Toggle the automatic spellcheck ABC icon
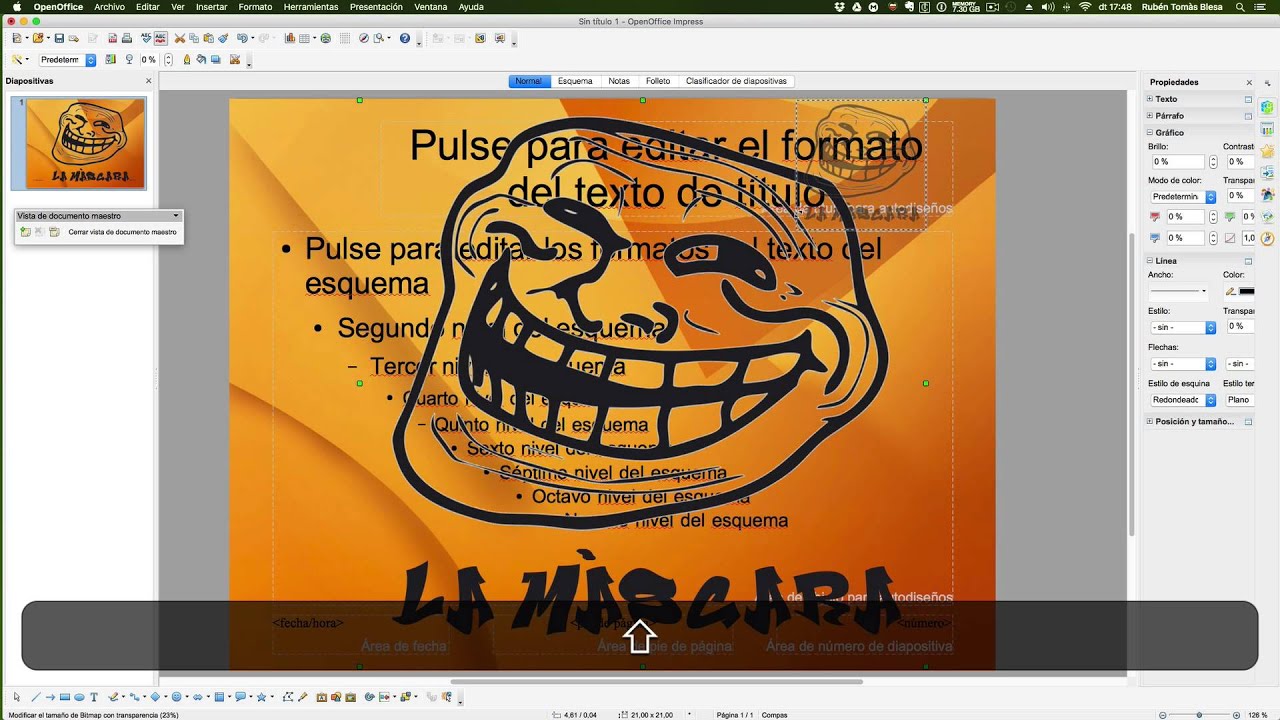 (160, 39)
